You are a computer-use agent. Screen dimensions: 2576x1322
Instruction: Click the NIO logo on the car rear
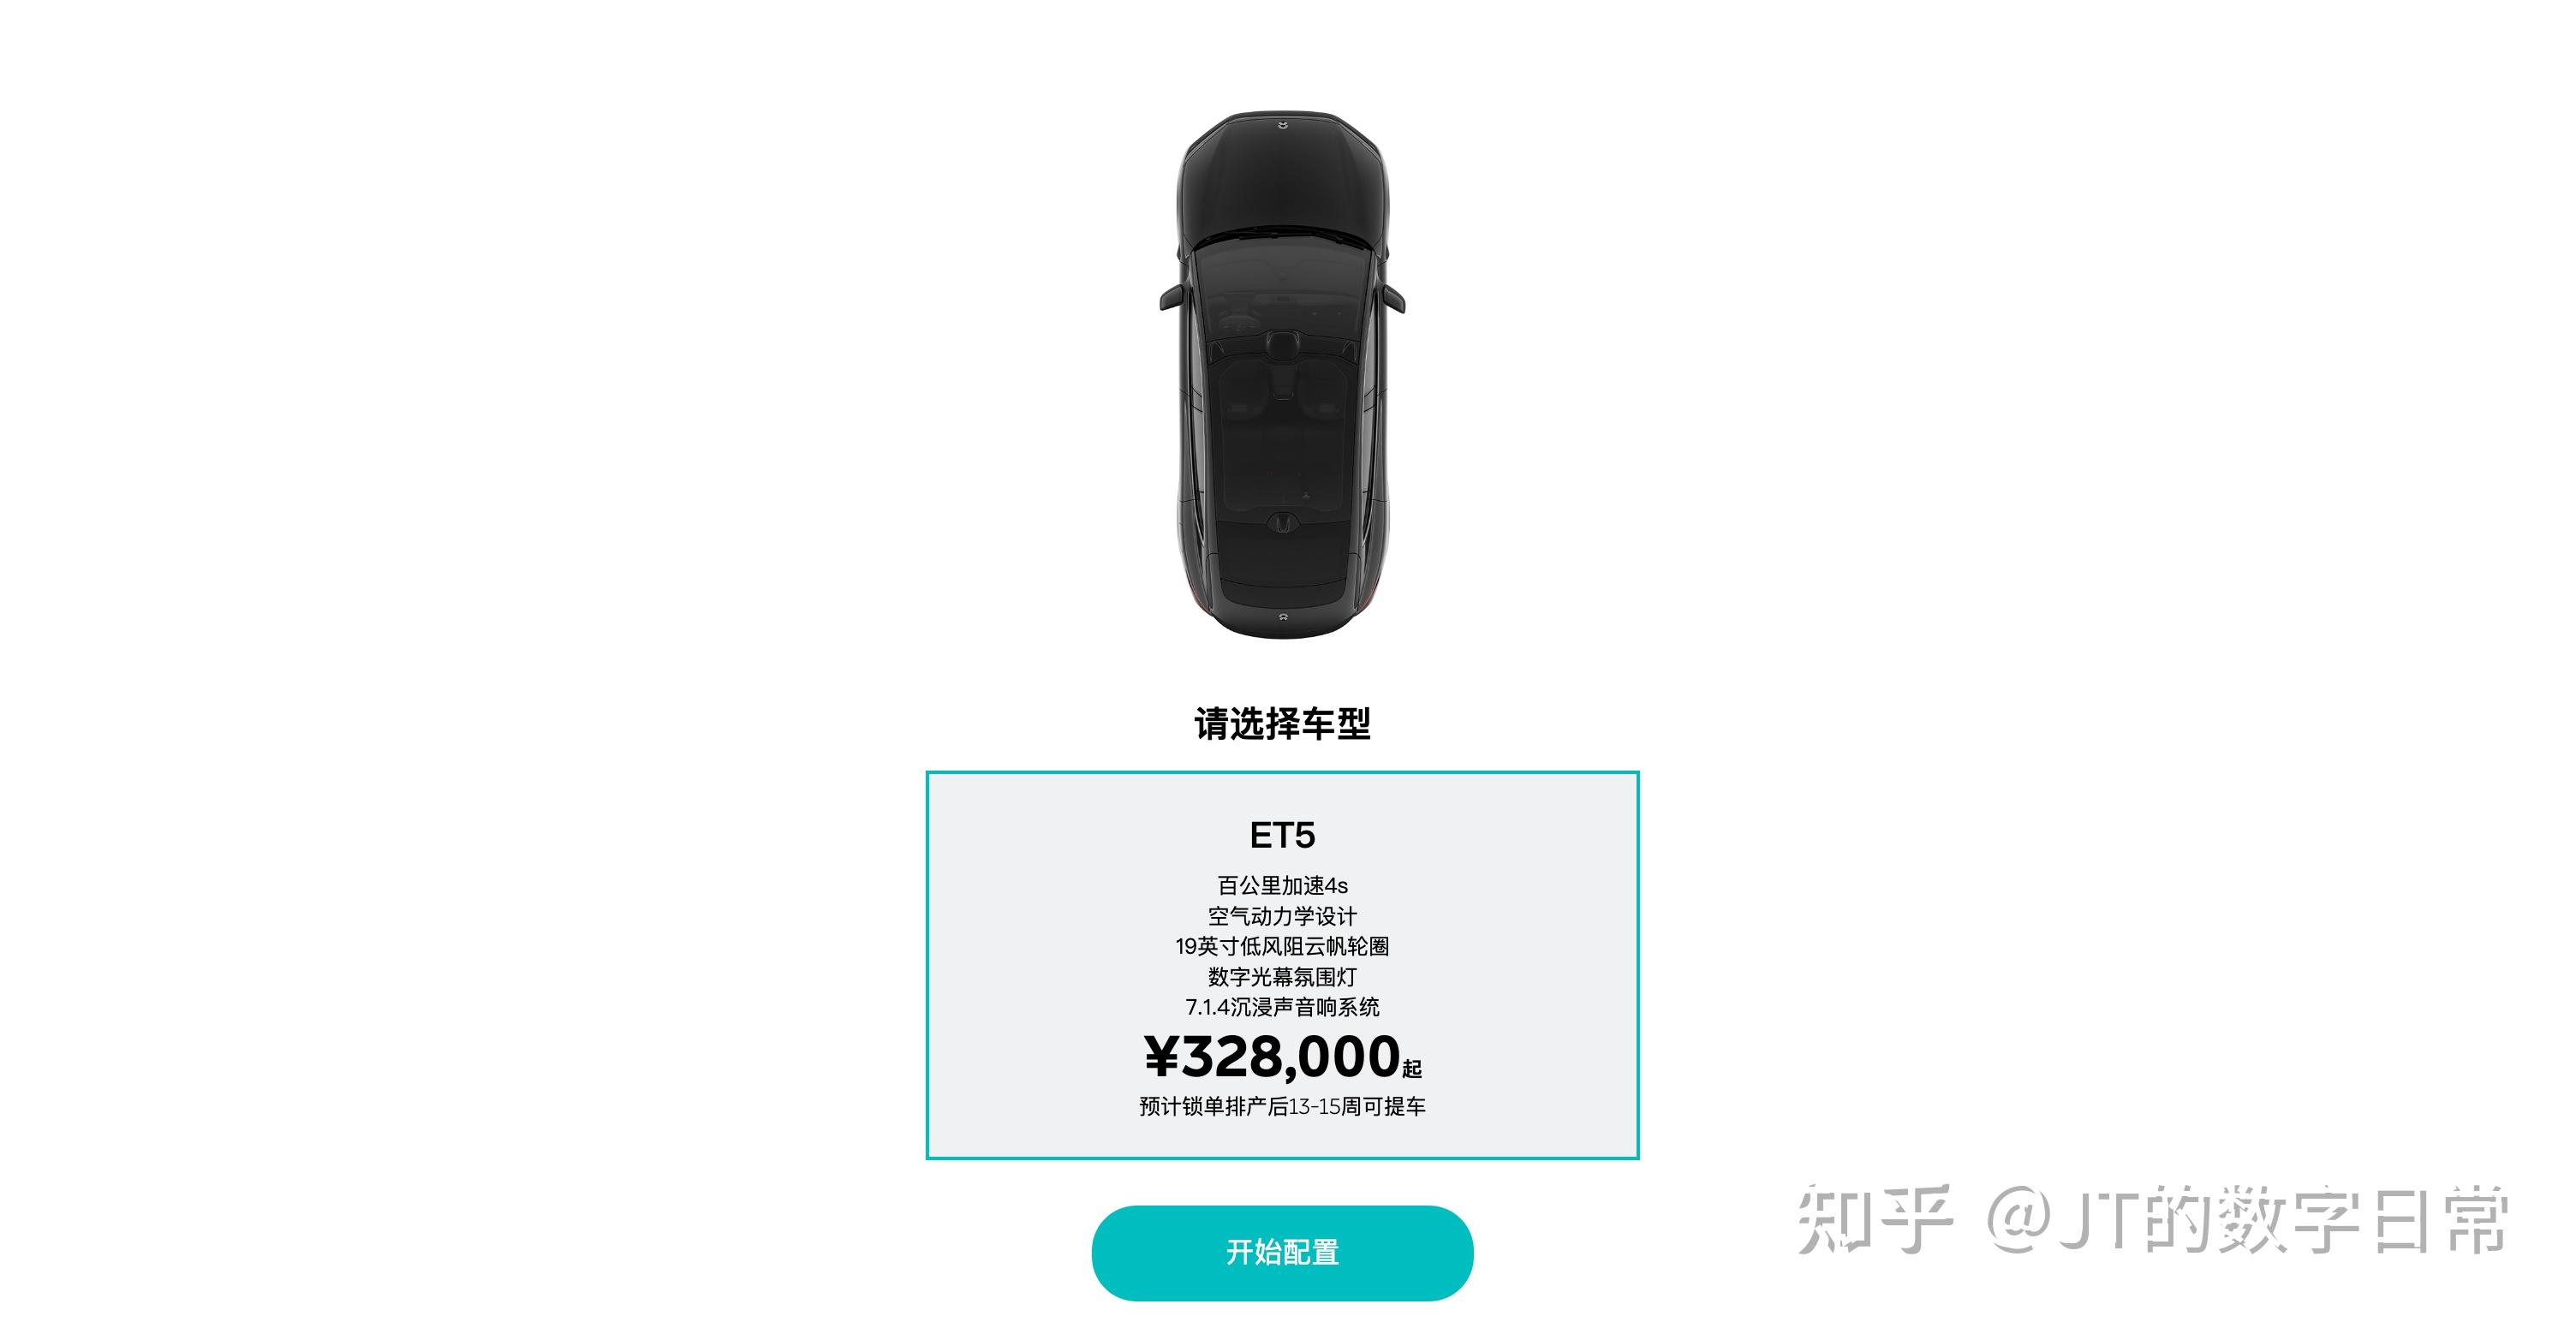(1283, 619)
